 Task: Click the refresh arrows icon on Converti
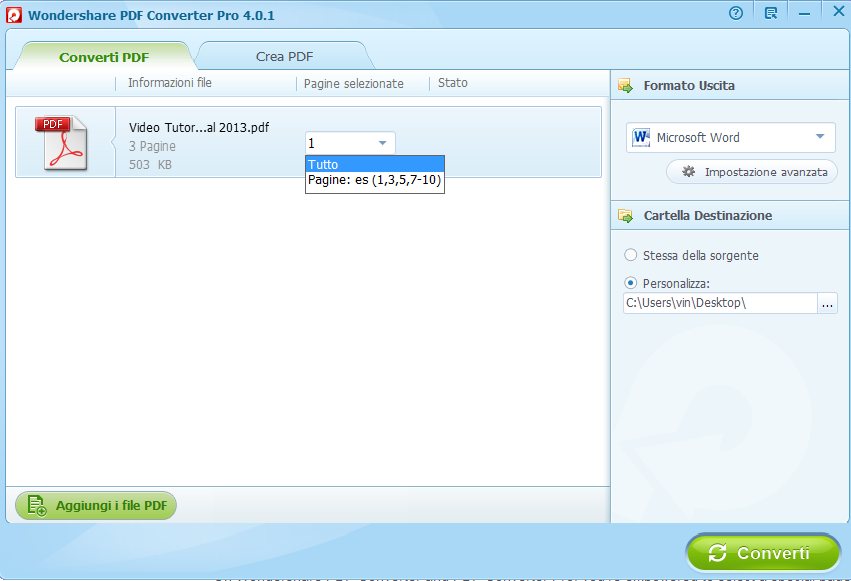click(717, 553)
